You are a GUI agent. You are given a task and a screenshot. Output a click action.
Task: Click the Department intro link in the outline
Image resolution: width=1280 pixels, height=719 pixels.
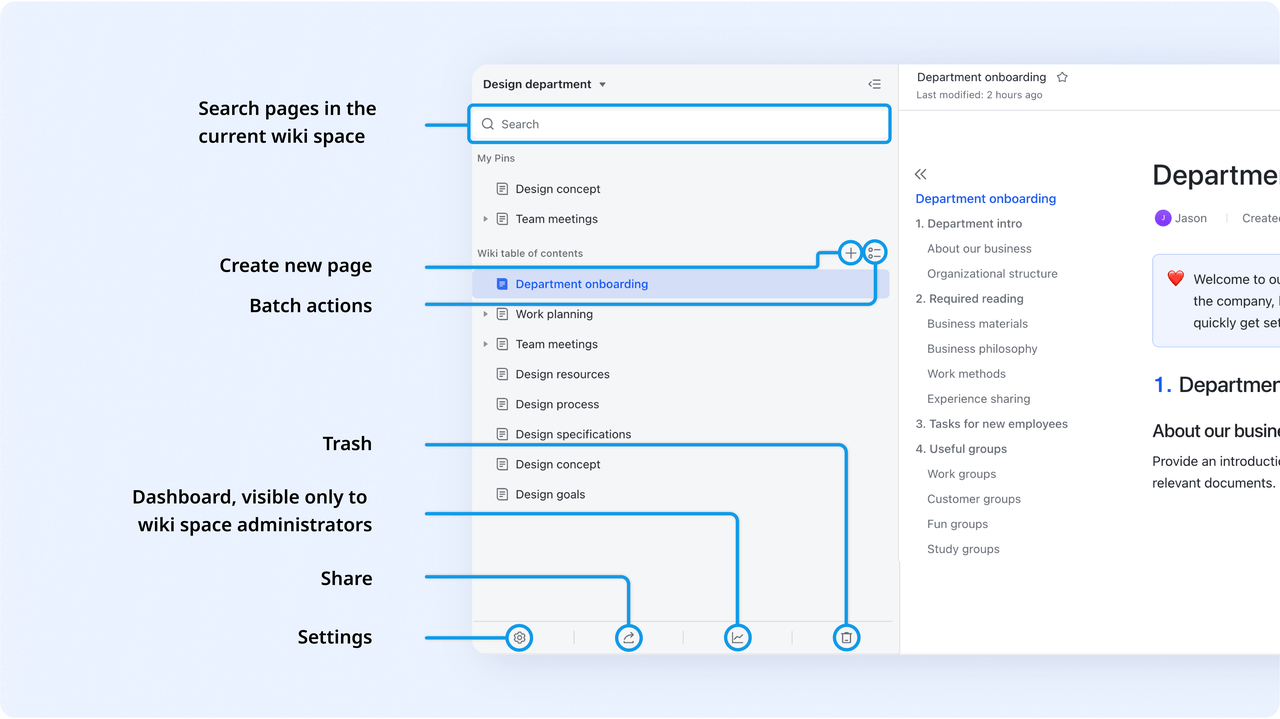click(x=968, y=223)
